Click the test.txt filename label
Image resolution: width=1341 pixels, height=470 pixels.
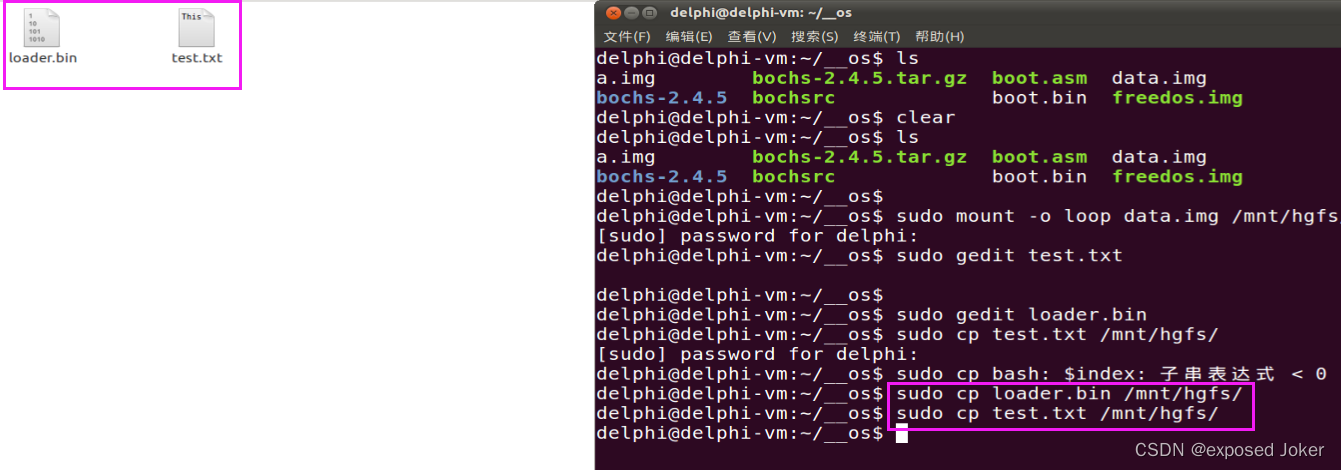[197, 57]
